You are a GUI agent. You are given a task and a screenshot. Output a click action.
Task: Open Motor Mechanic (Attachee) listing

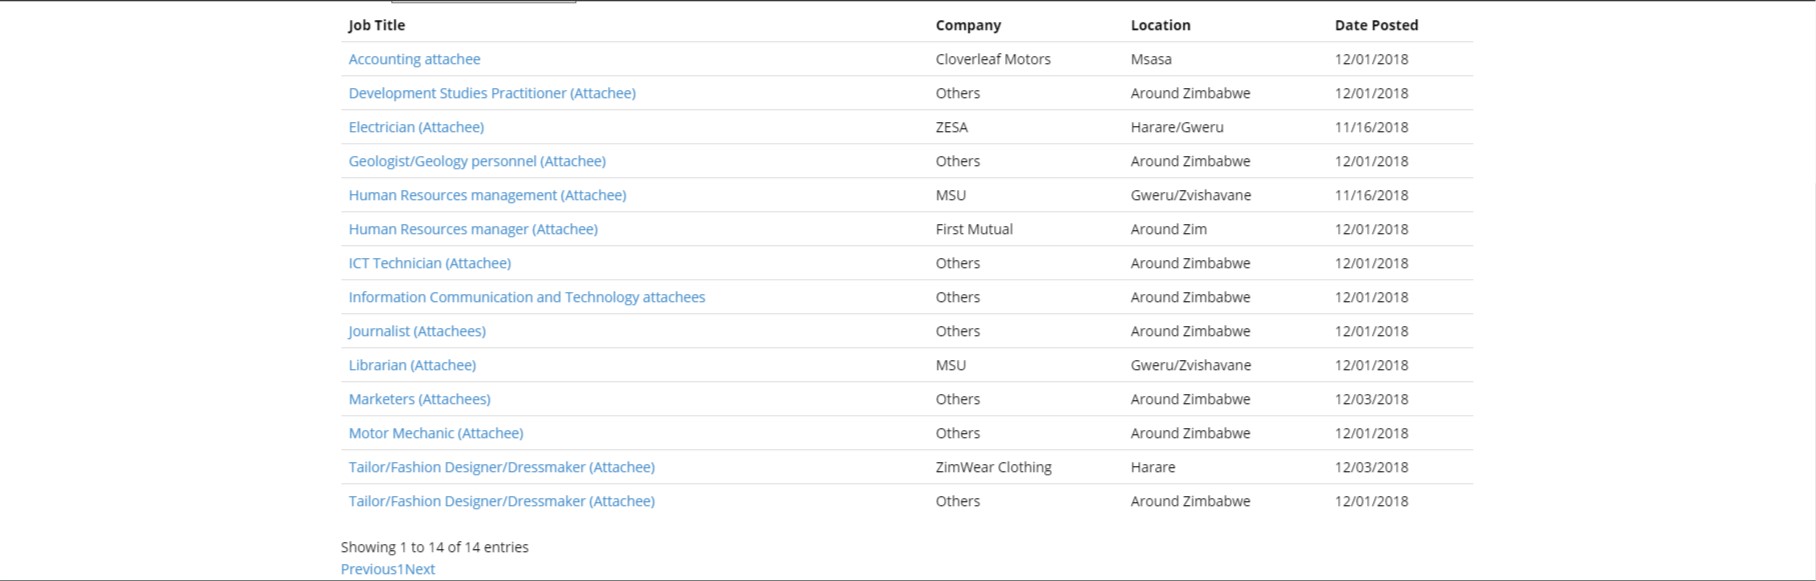click(436, 433)
